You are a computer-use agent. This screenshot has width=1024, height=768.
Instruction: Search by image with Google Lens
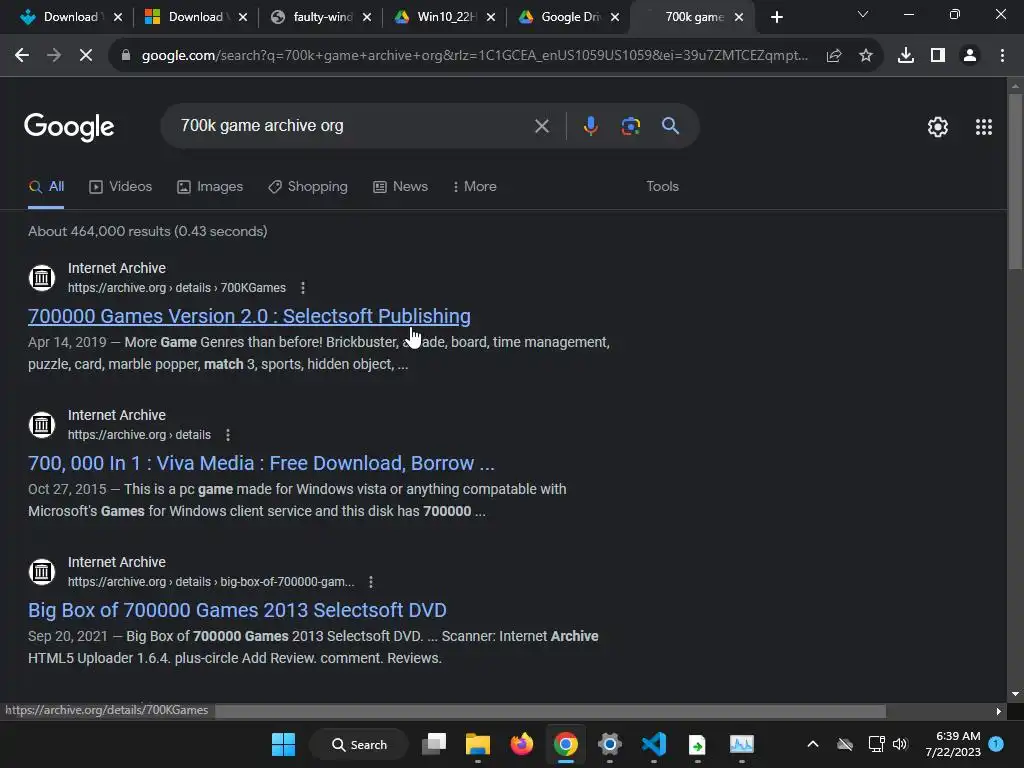pyautogui.click(x=630, y=126)
